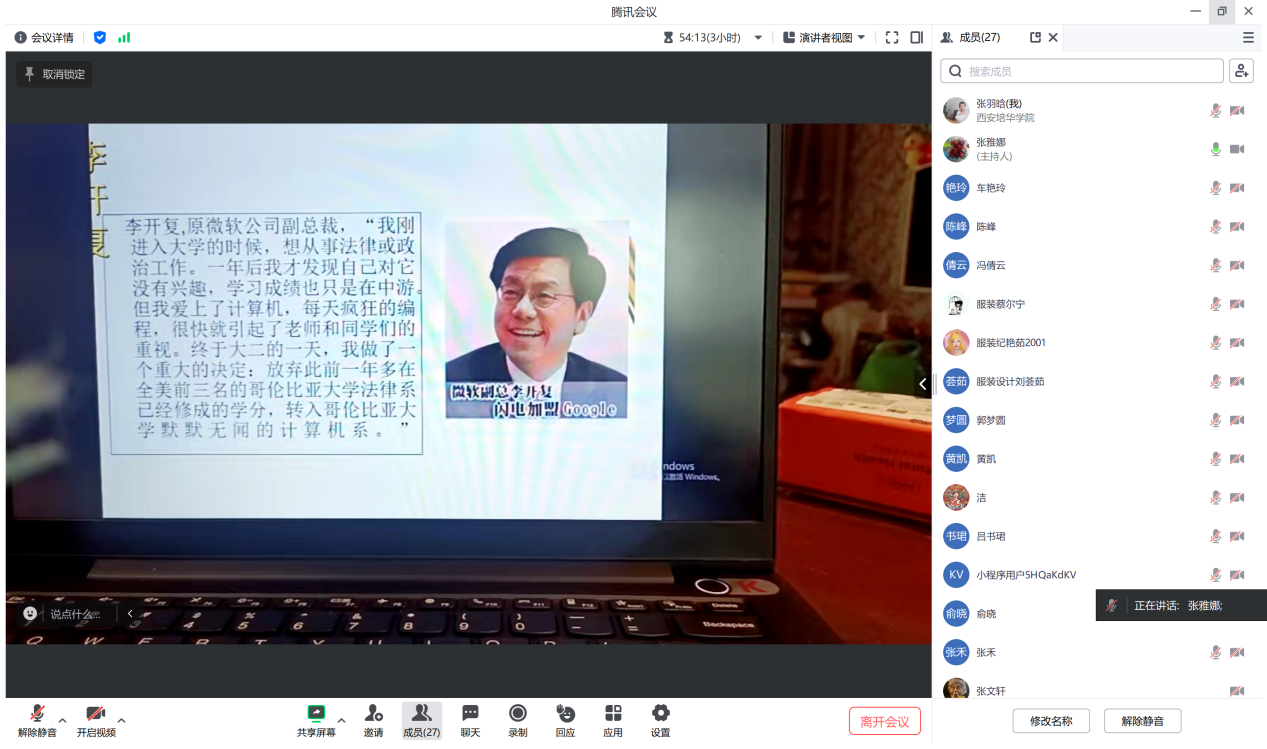Turn on camera with 开启视频
Screen dimensions: 1267x749
click(96, 714)
